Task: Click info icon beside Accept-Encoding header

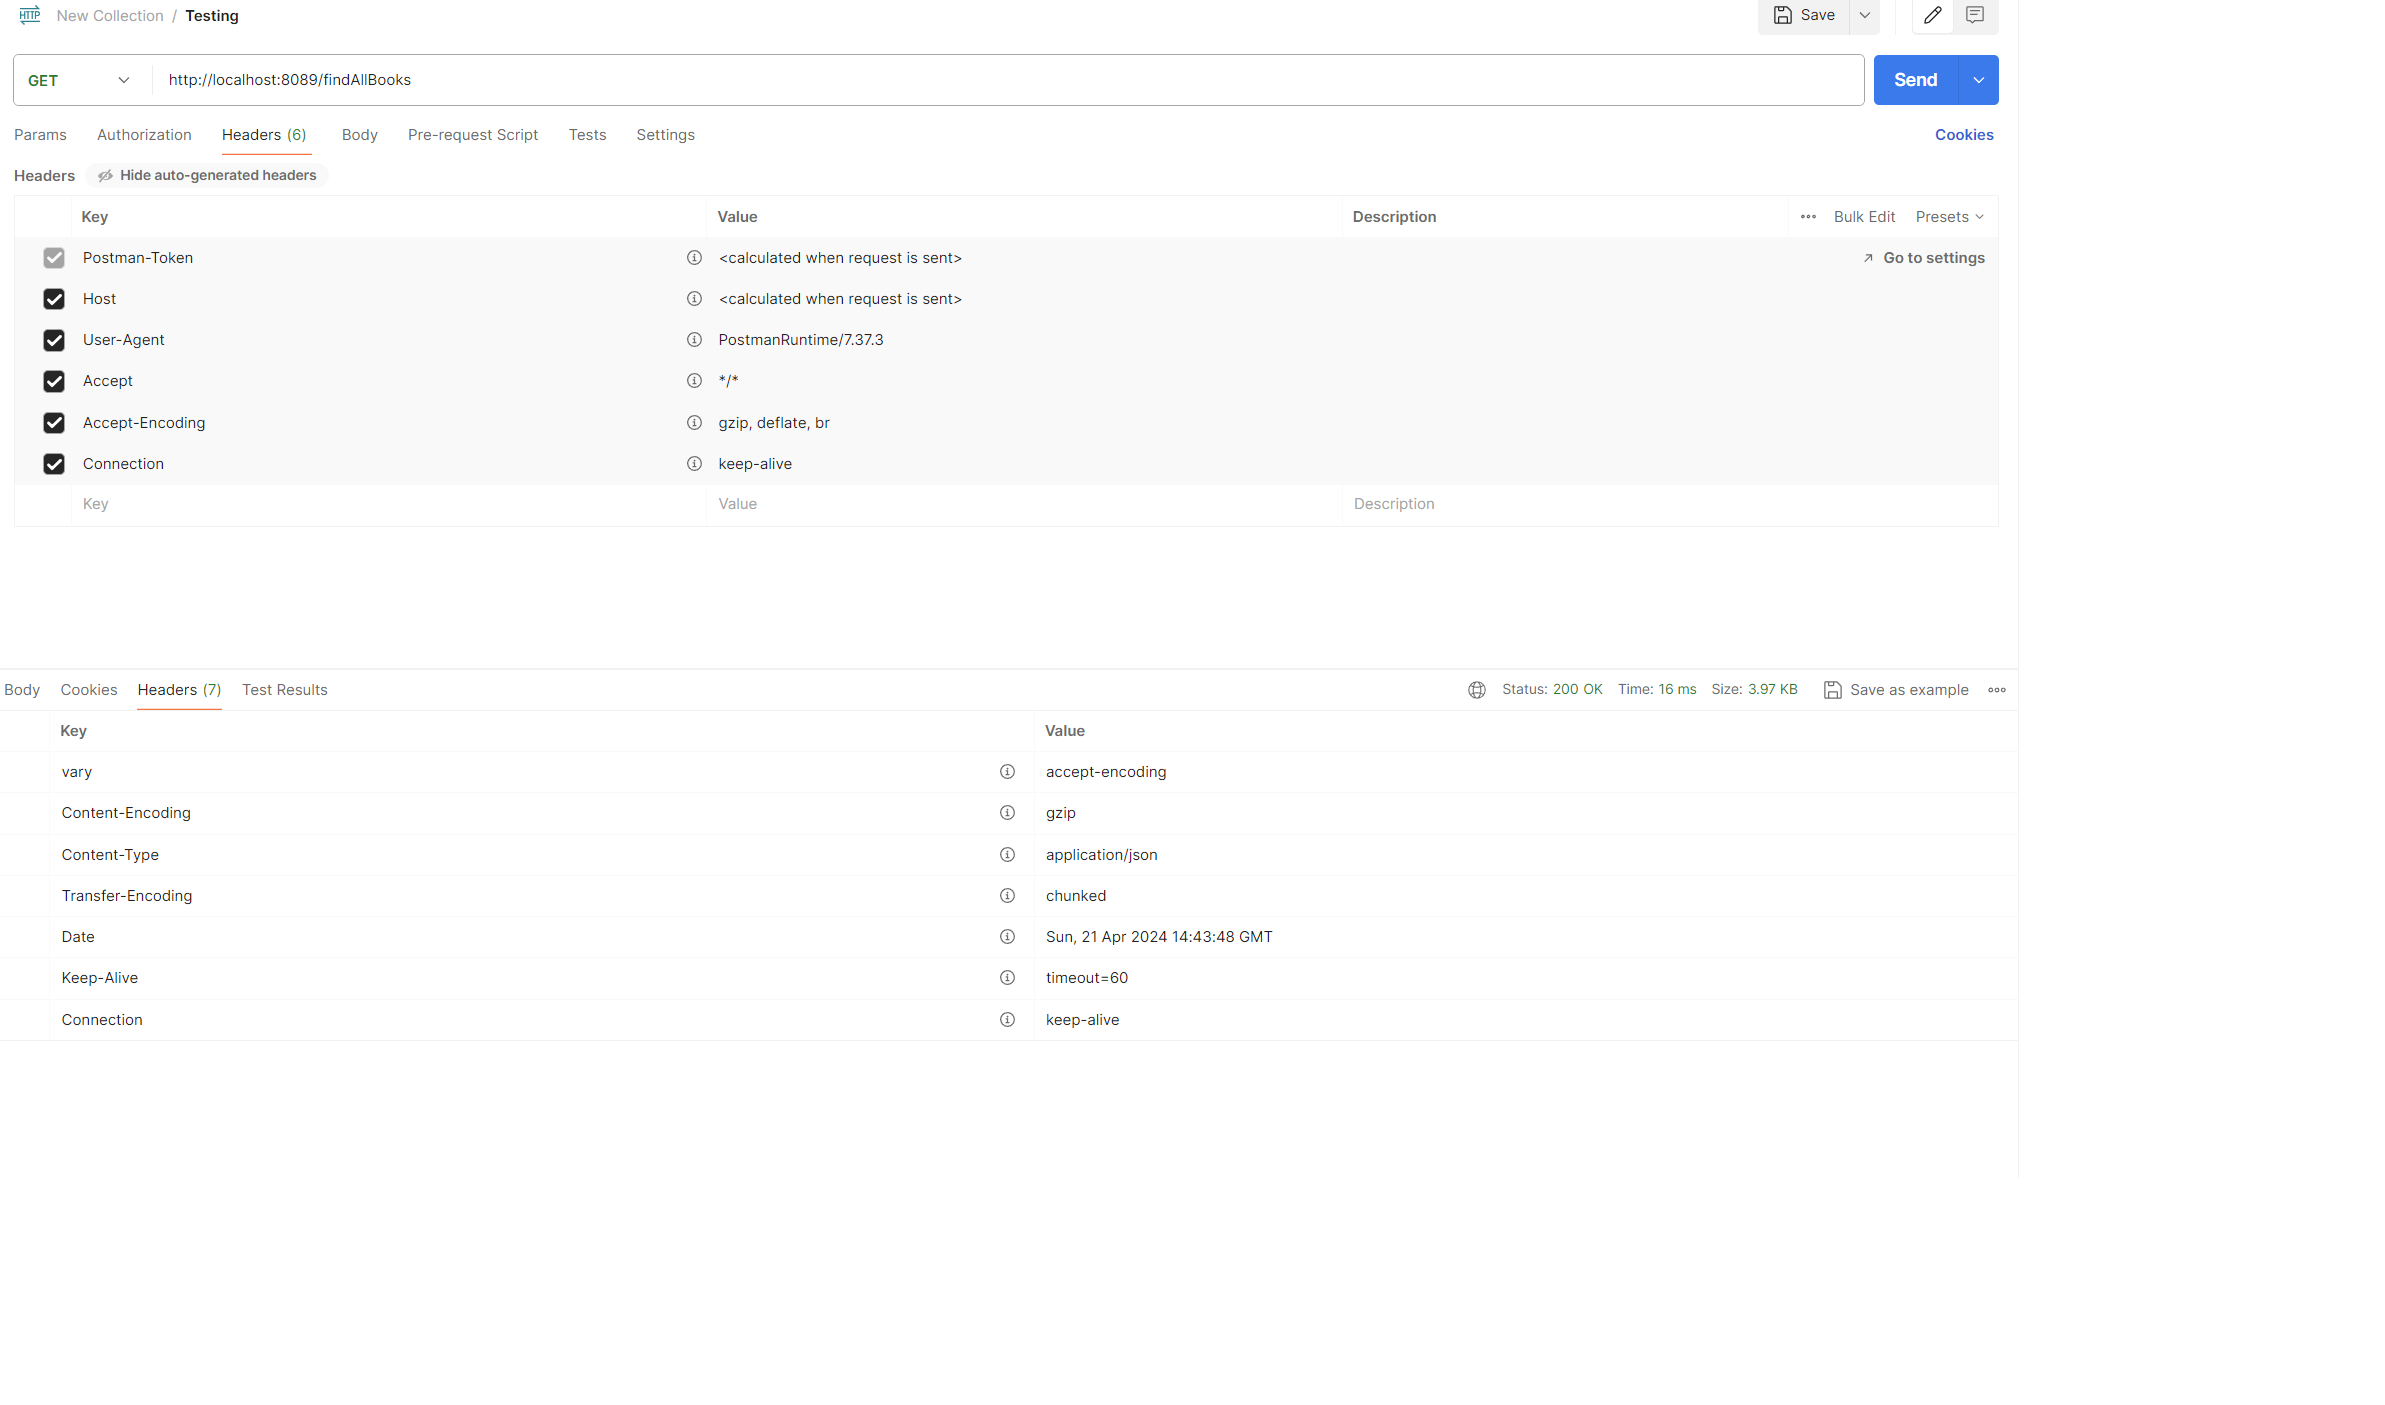Action: click(x=694, y=423)
